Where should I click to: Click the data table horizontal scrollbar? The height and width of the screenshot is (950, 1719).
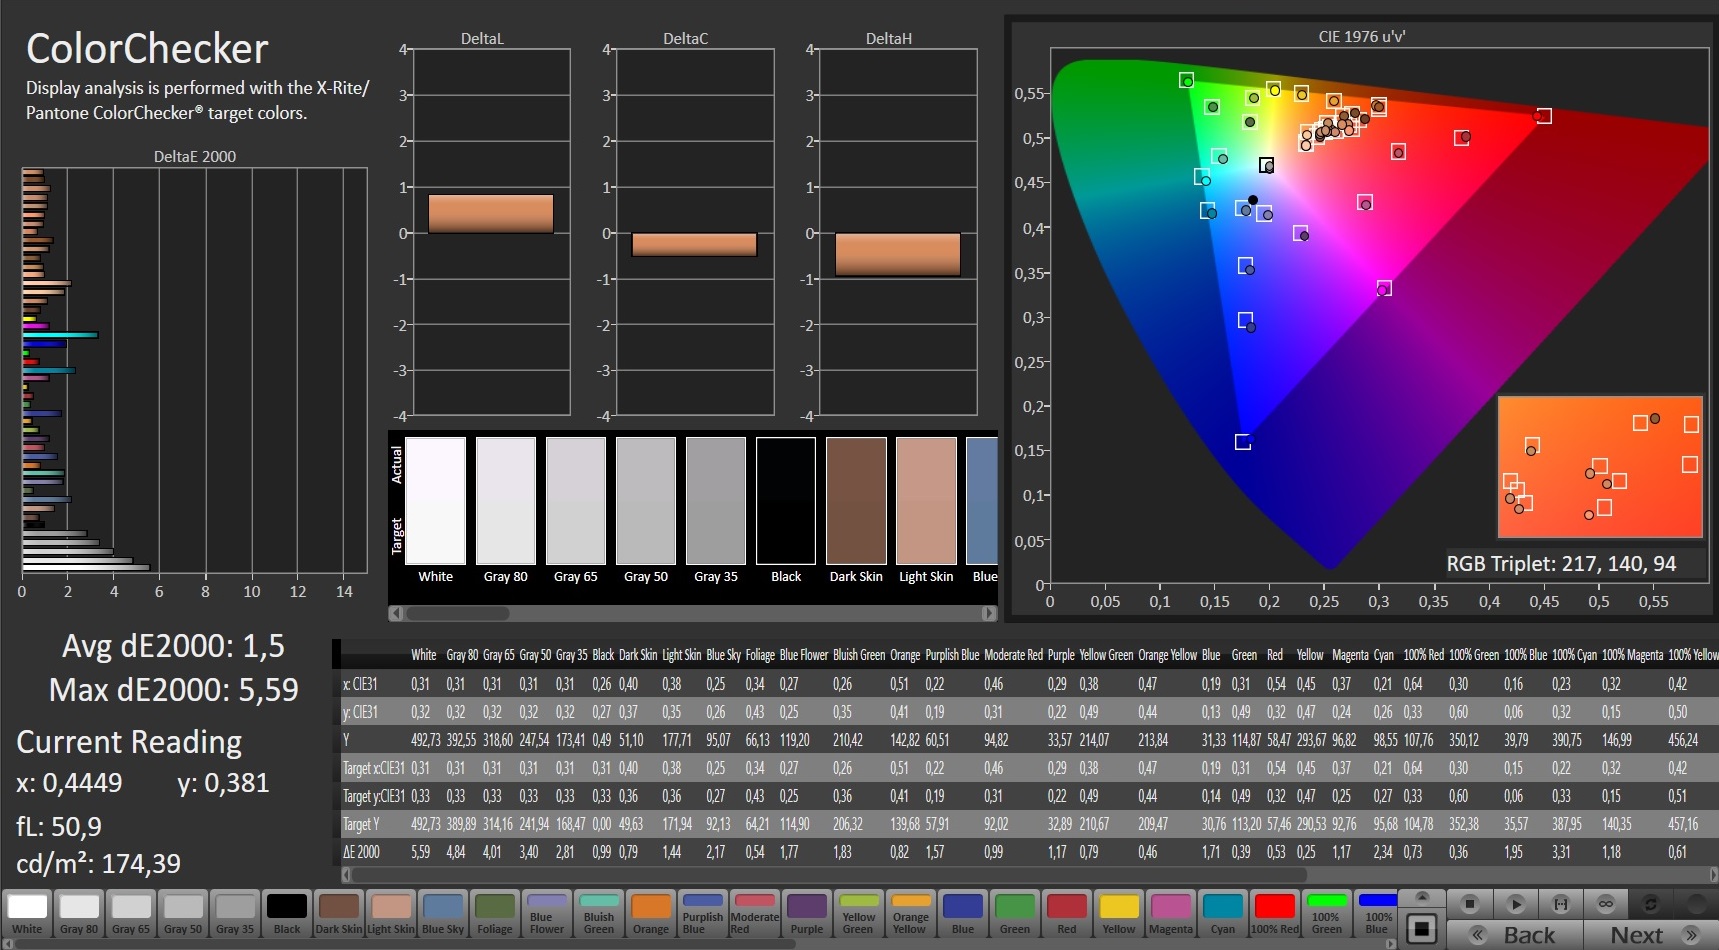pos(830,875)
